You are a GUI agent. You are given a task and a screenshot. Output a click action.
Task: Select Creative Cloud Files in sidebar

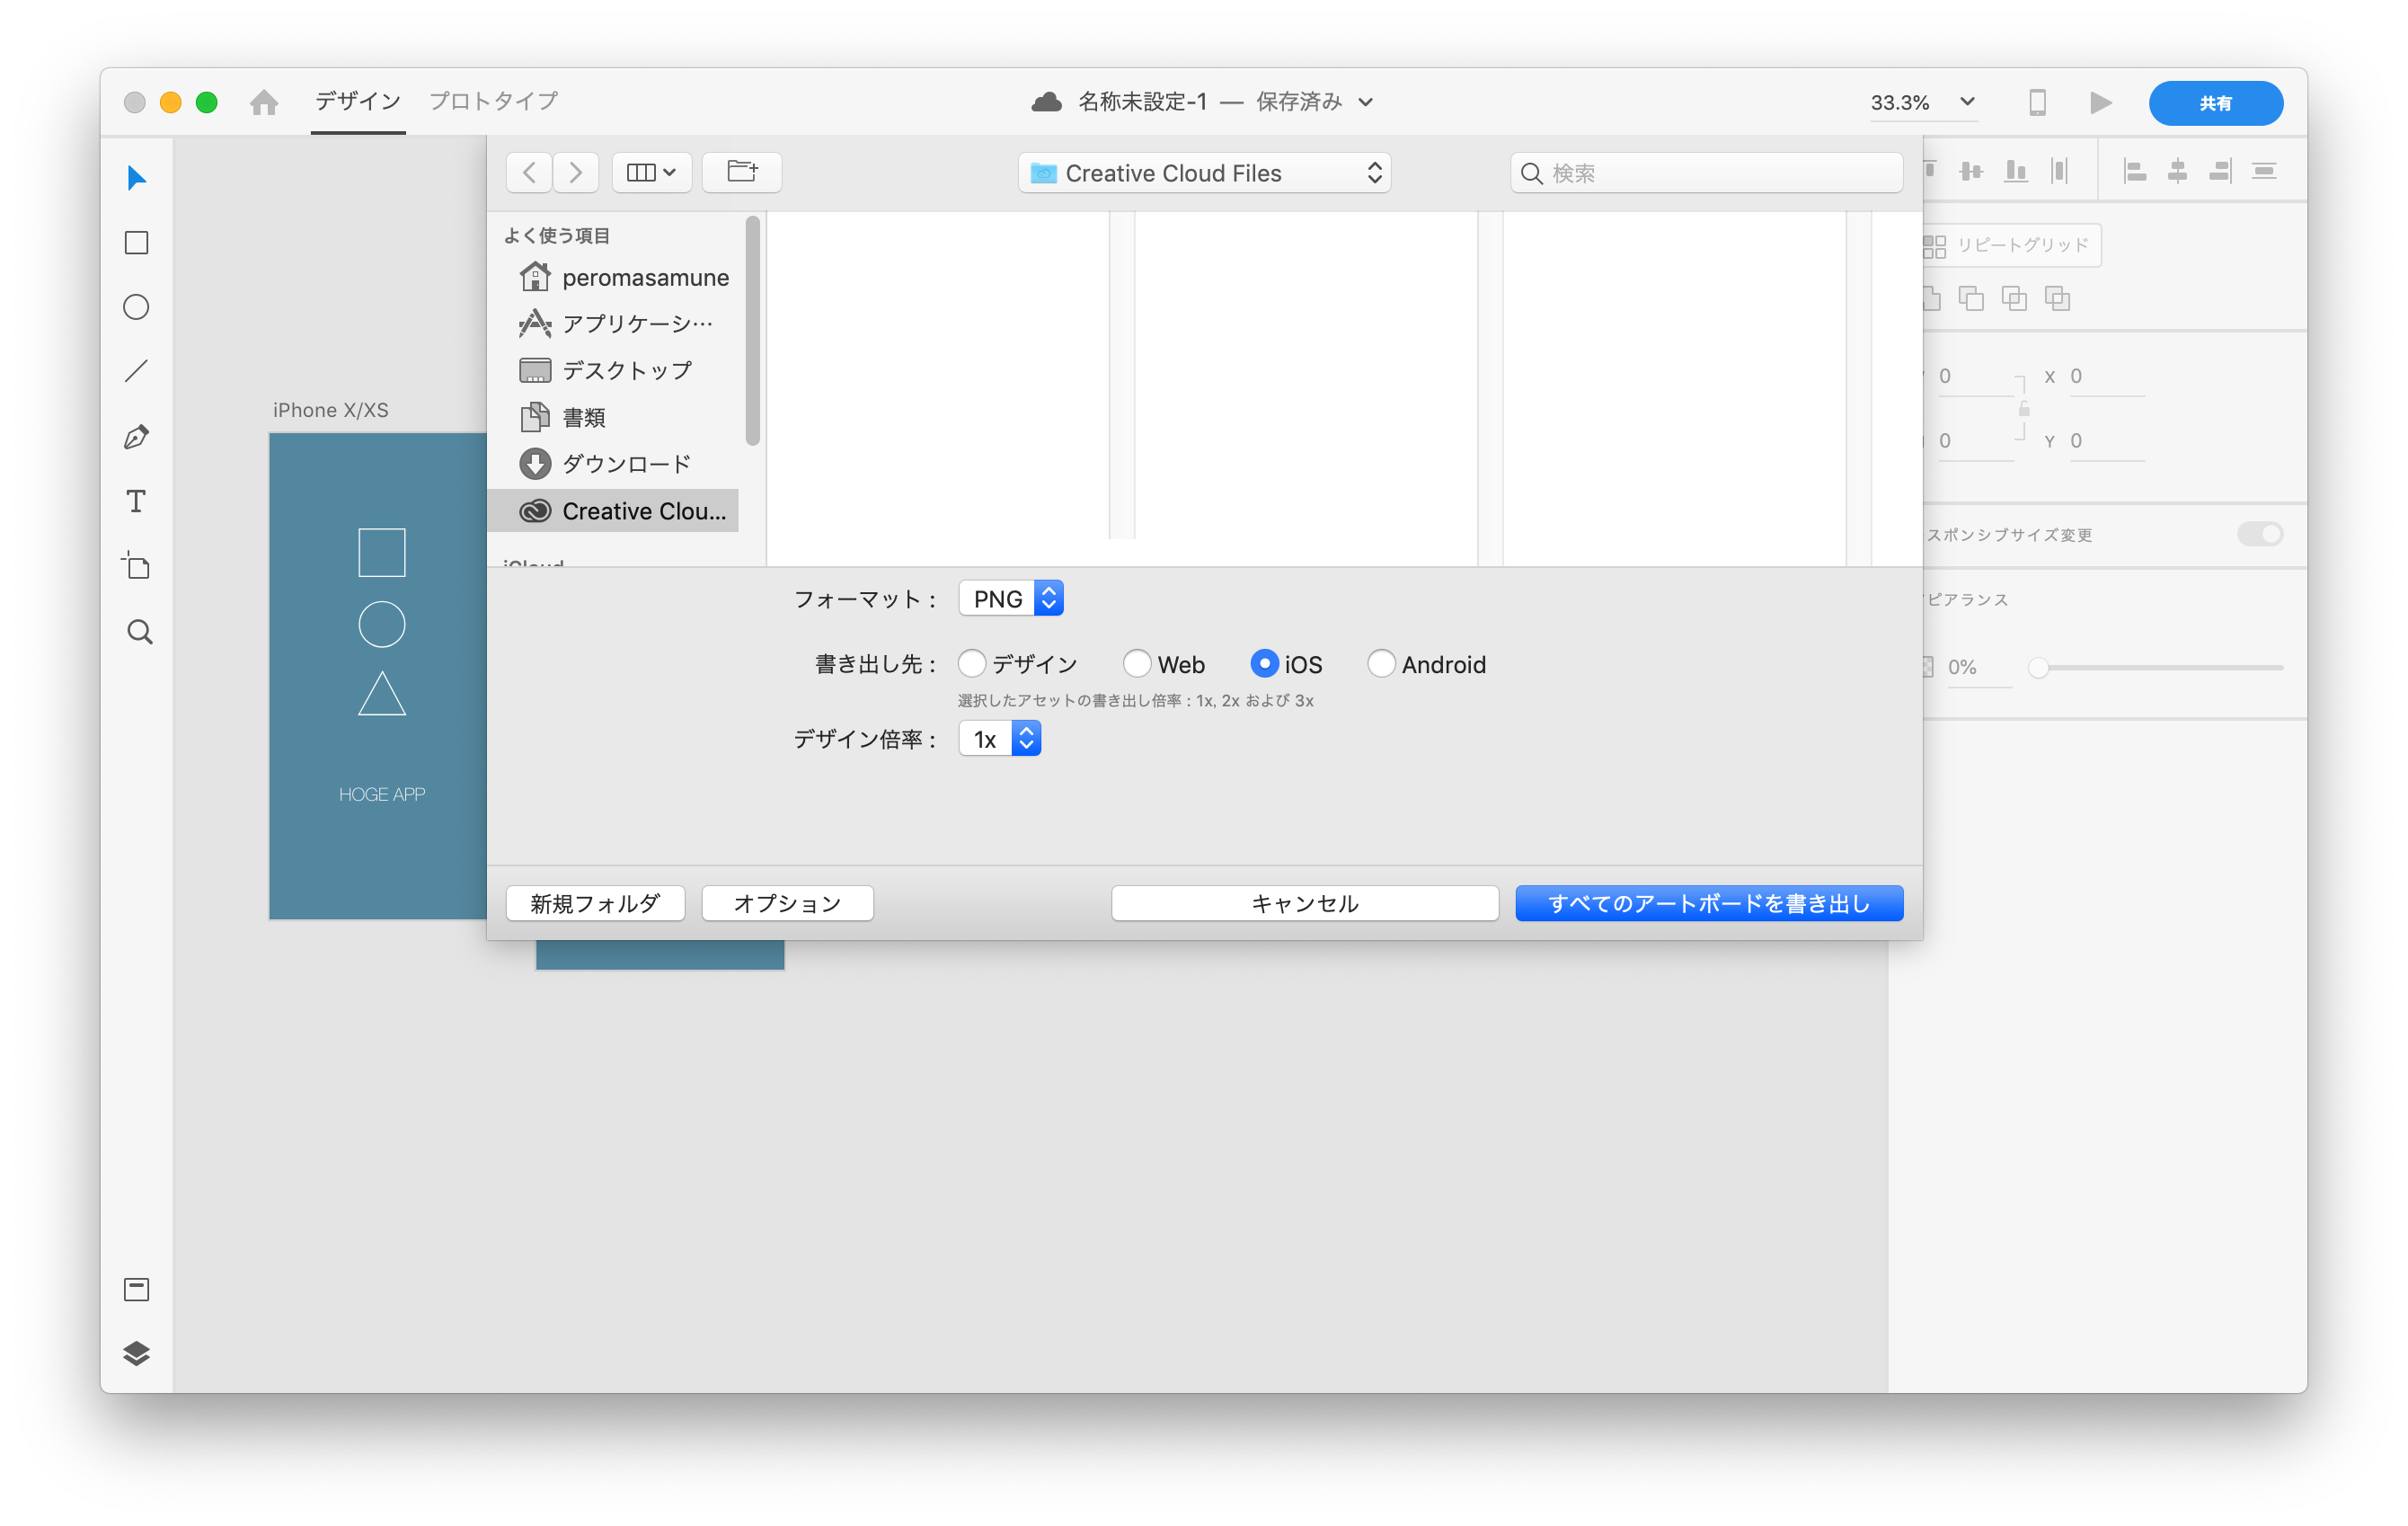coord(613,511)
